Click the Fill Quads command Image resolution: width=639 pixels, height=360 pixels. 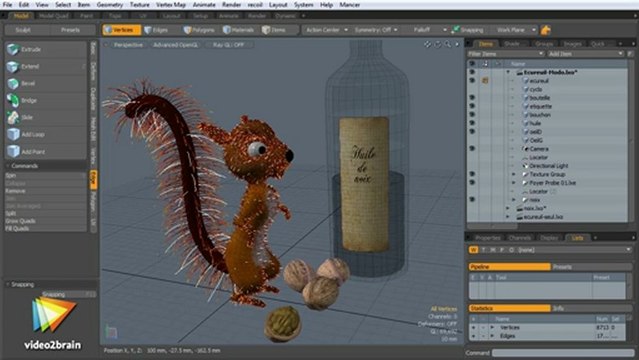point(46,229)
